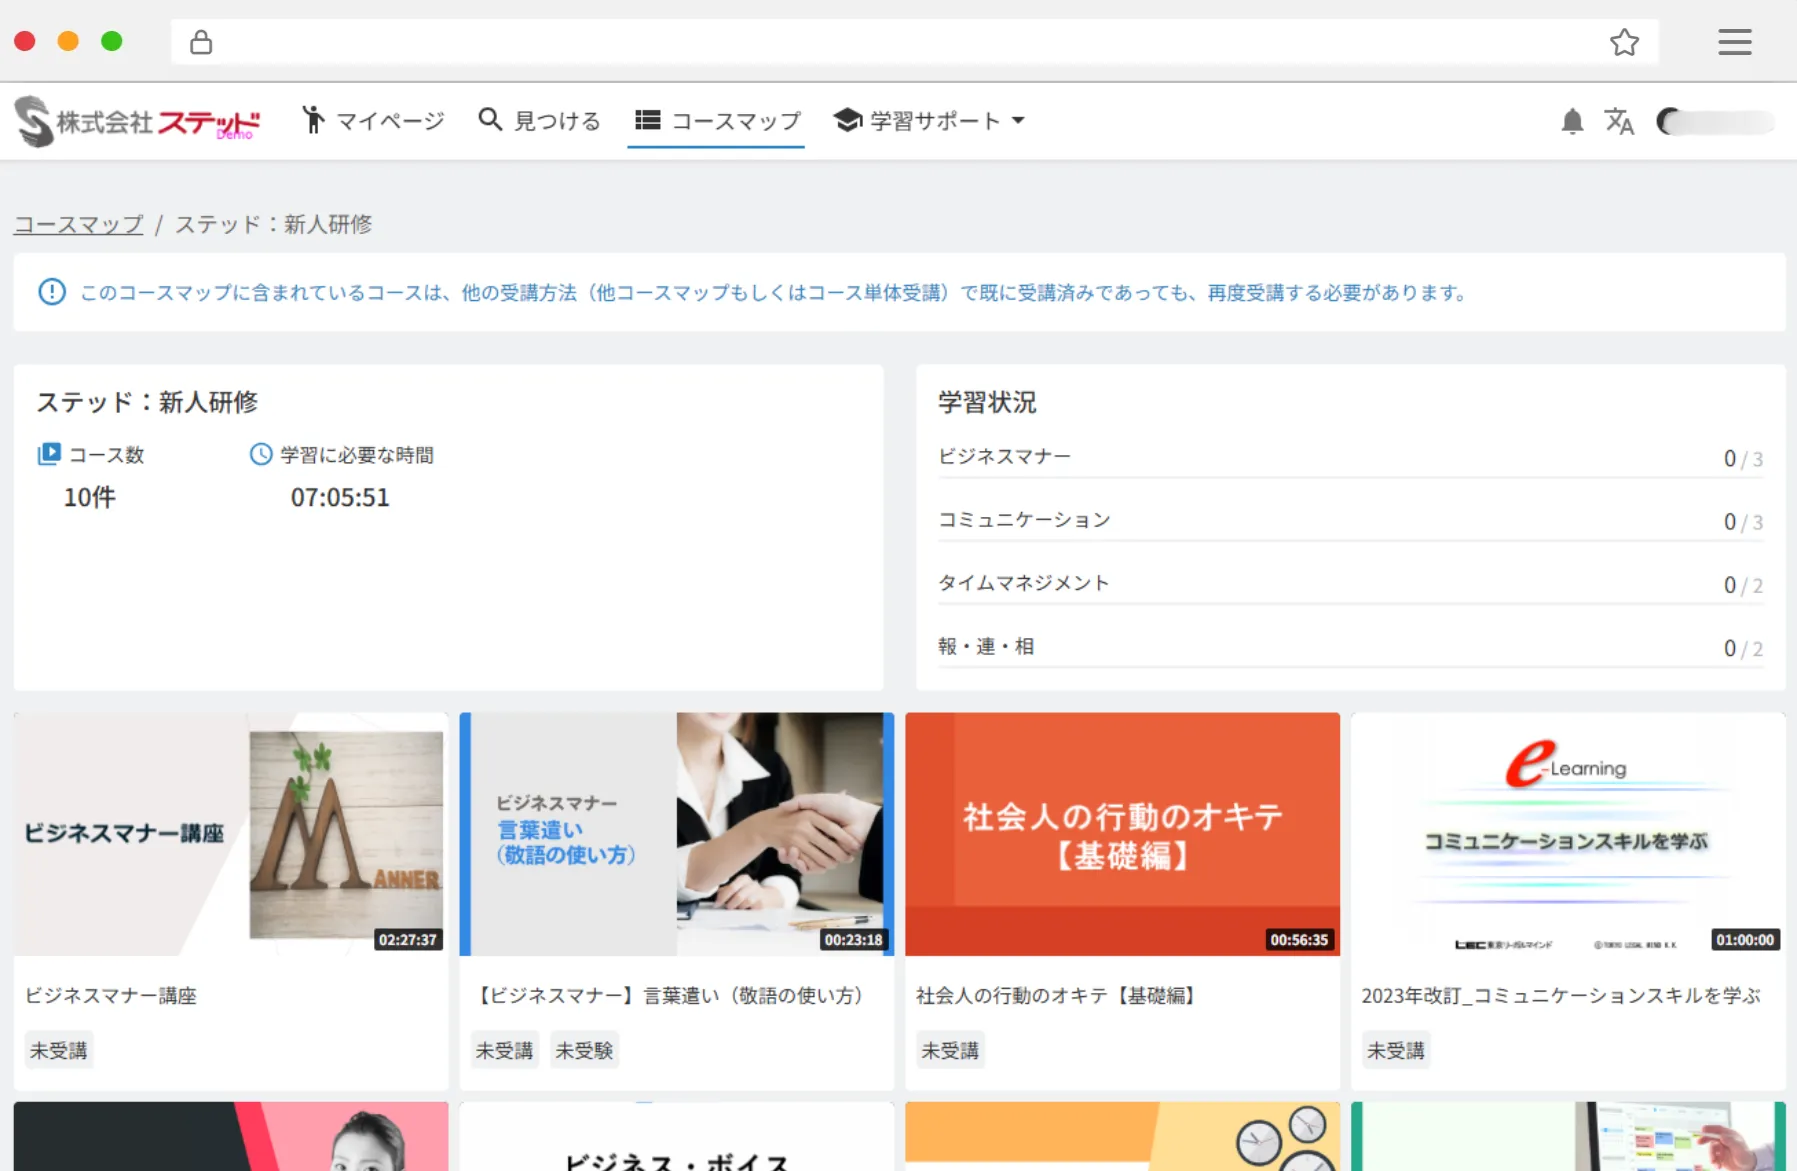Open the language translation icon
Image resolution: width=1797 pixels, height=1171 pixels.
pyautogui.click(x=1619, y=121)
